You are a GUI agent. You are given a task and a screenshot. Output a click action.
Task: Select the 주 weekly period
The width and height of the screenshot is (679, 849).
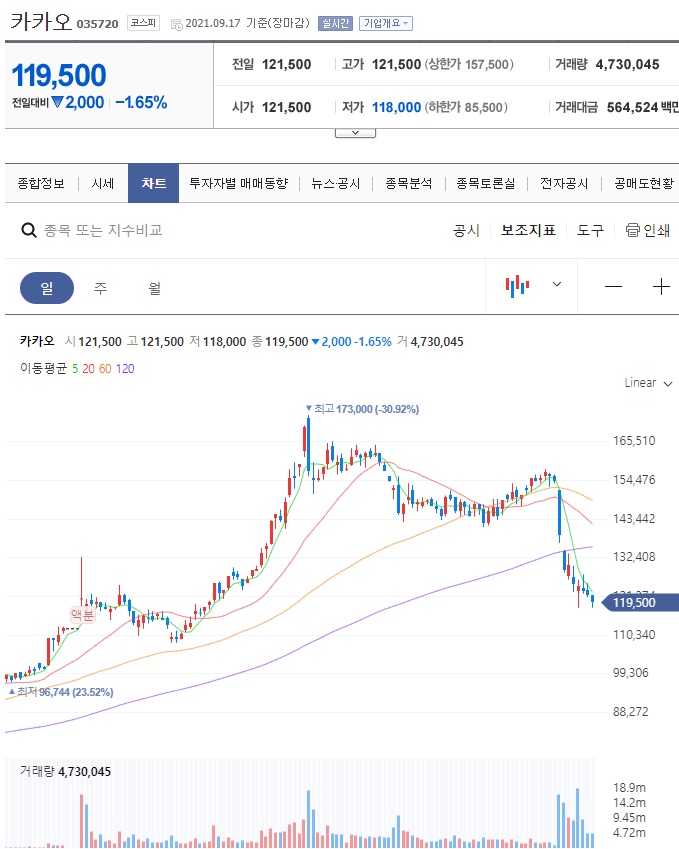(101, 288)
